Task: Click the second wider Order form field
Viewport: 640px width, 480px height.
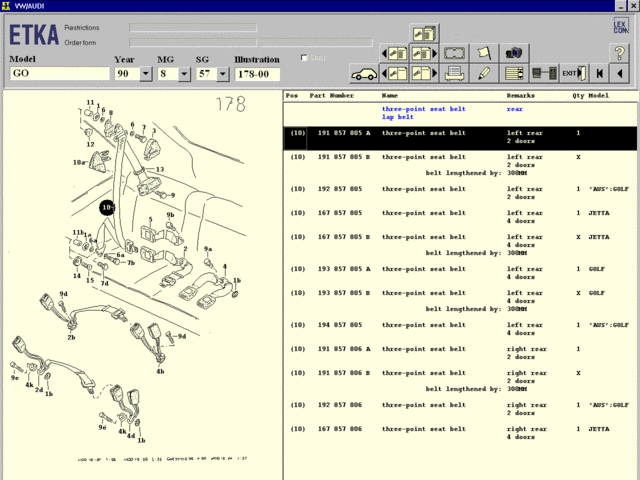Action: pos(316,42)
